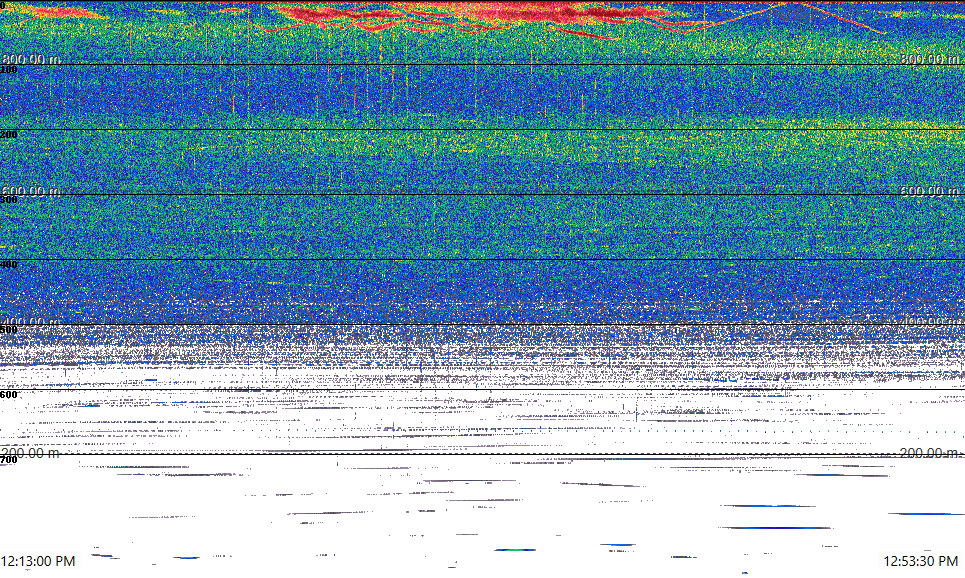Click the left 800.00 m range label
Screen dimensions: 965x578
31,60
